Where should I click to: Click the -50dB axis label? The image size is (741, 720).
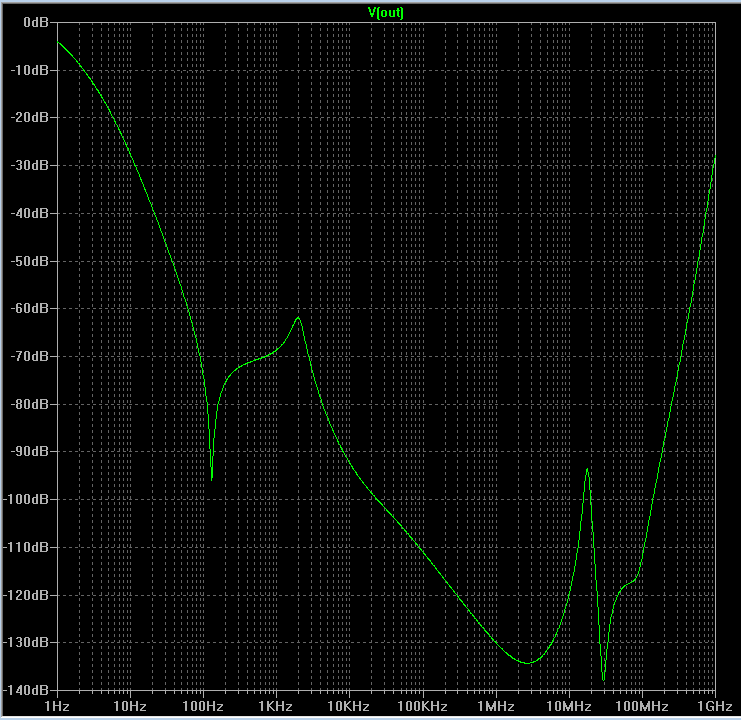(30, 261)
